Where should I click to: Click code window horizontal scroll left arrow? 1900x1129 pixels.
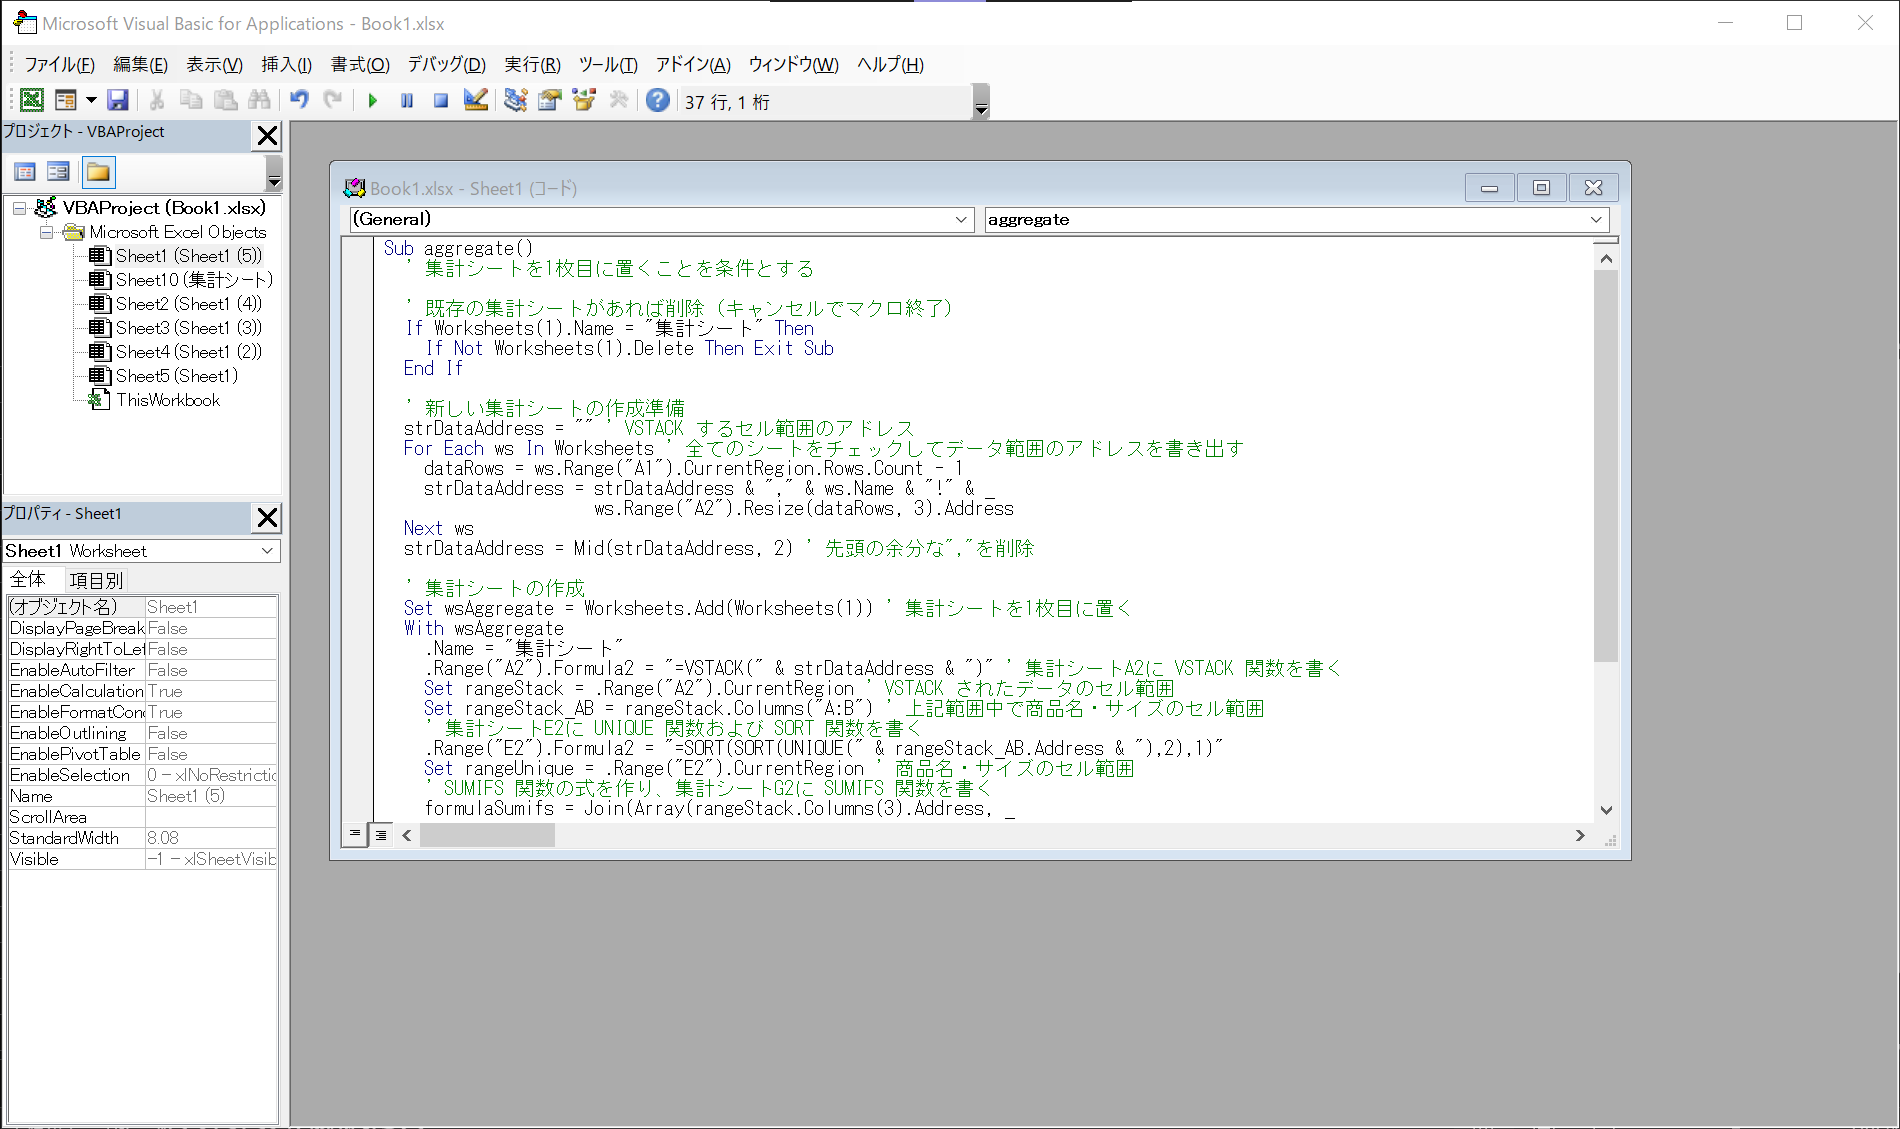[407, 835]
